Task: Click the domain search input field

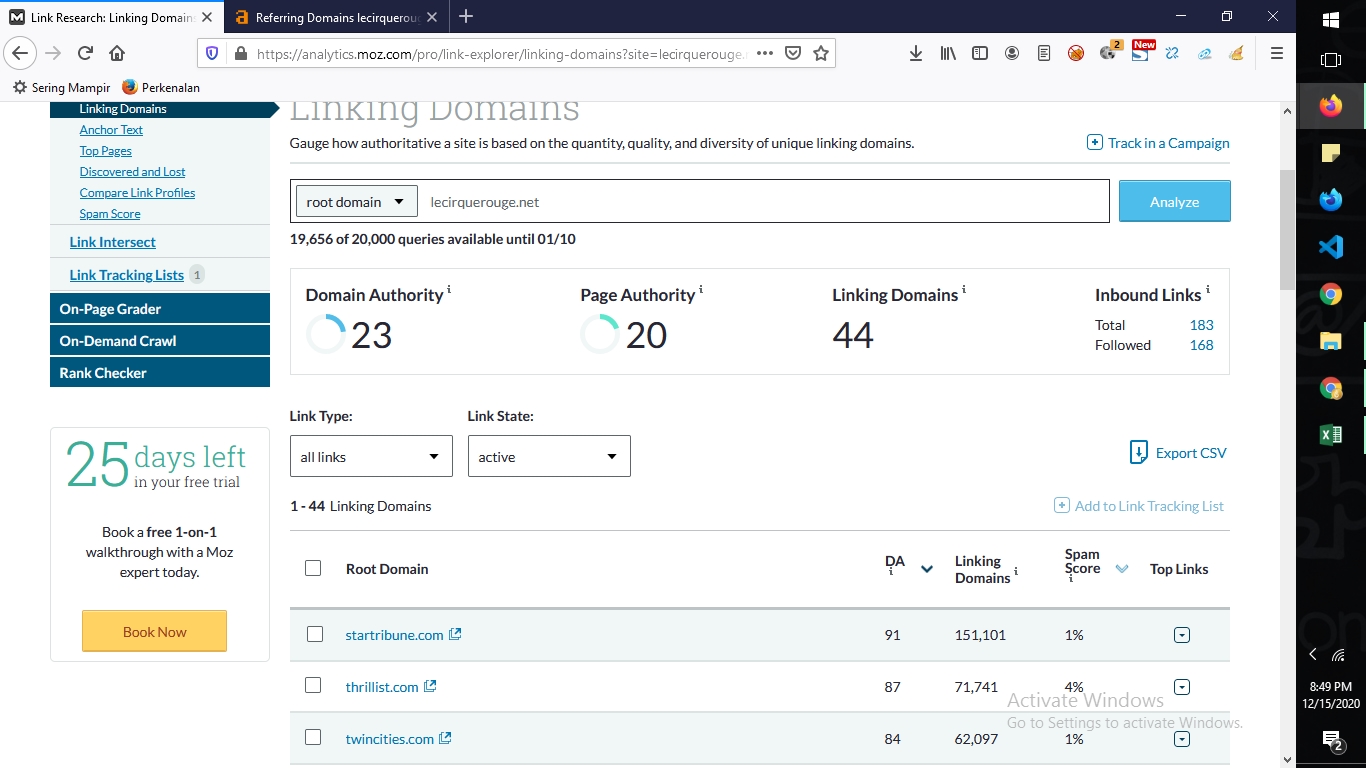Action: point(764,201)
